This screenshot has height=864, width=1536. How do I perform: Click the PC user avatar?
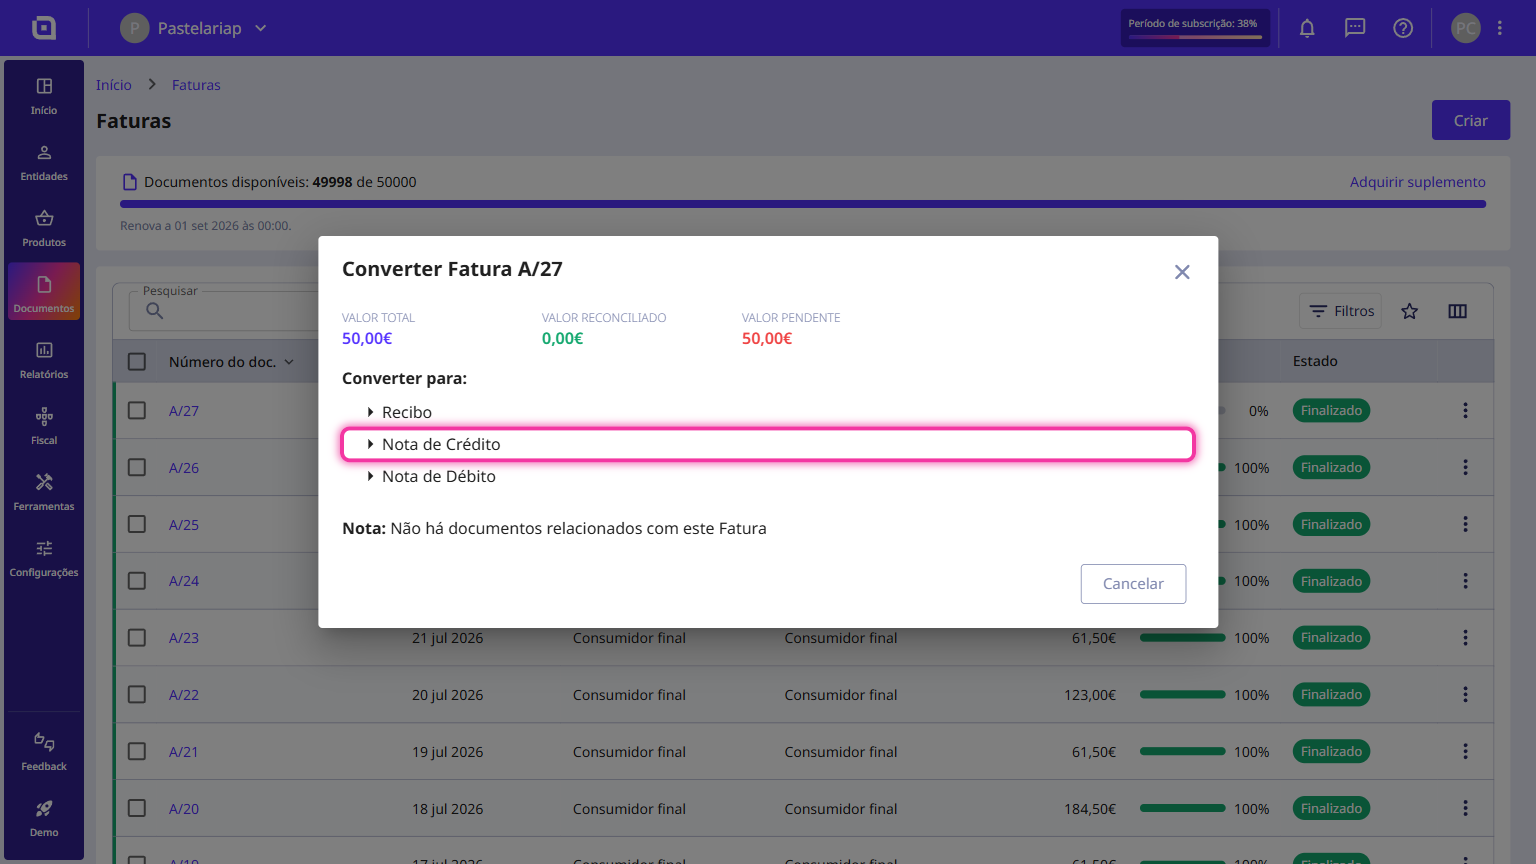pyautogui.click(x=1465, y=28)
